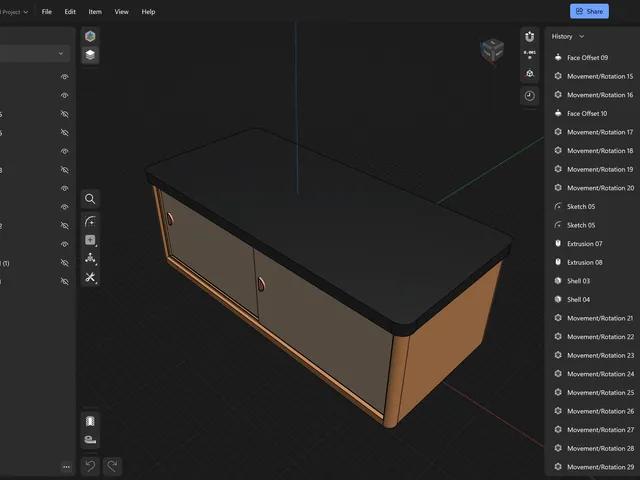Open the Item menu
The height and width of the screenshot is (480, 640).
(x=95, y=12)
